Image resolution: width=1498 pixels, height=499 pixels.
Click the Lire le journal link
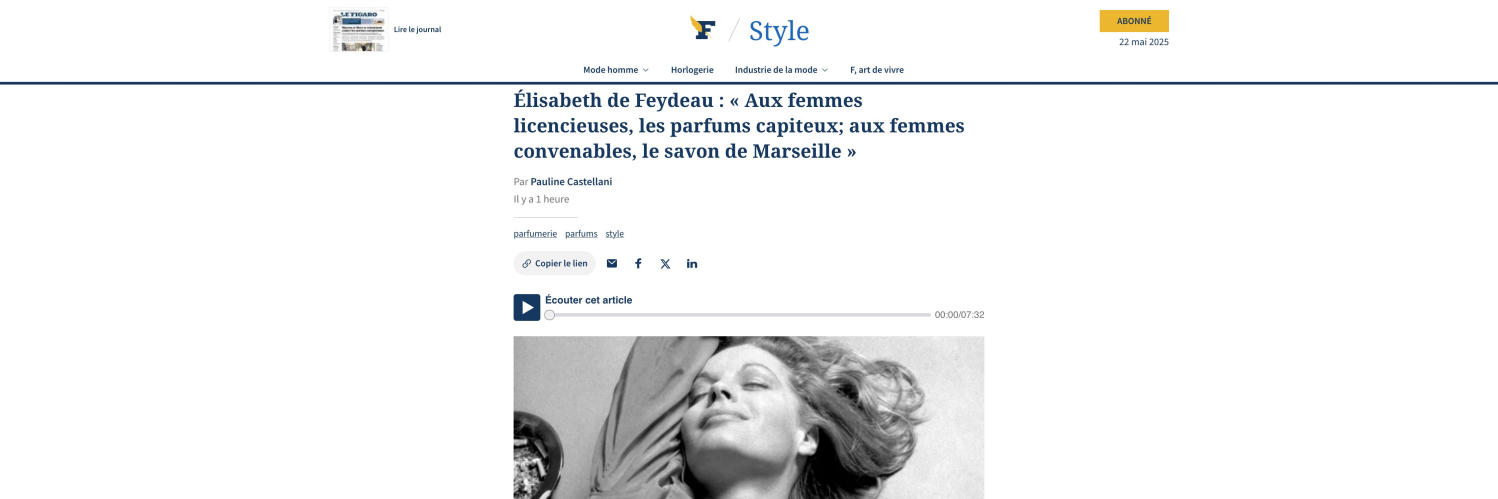(417, 30)
